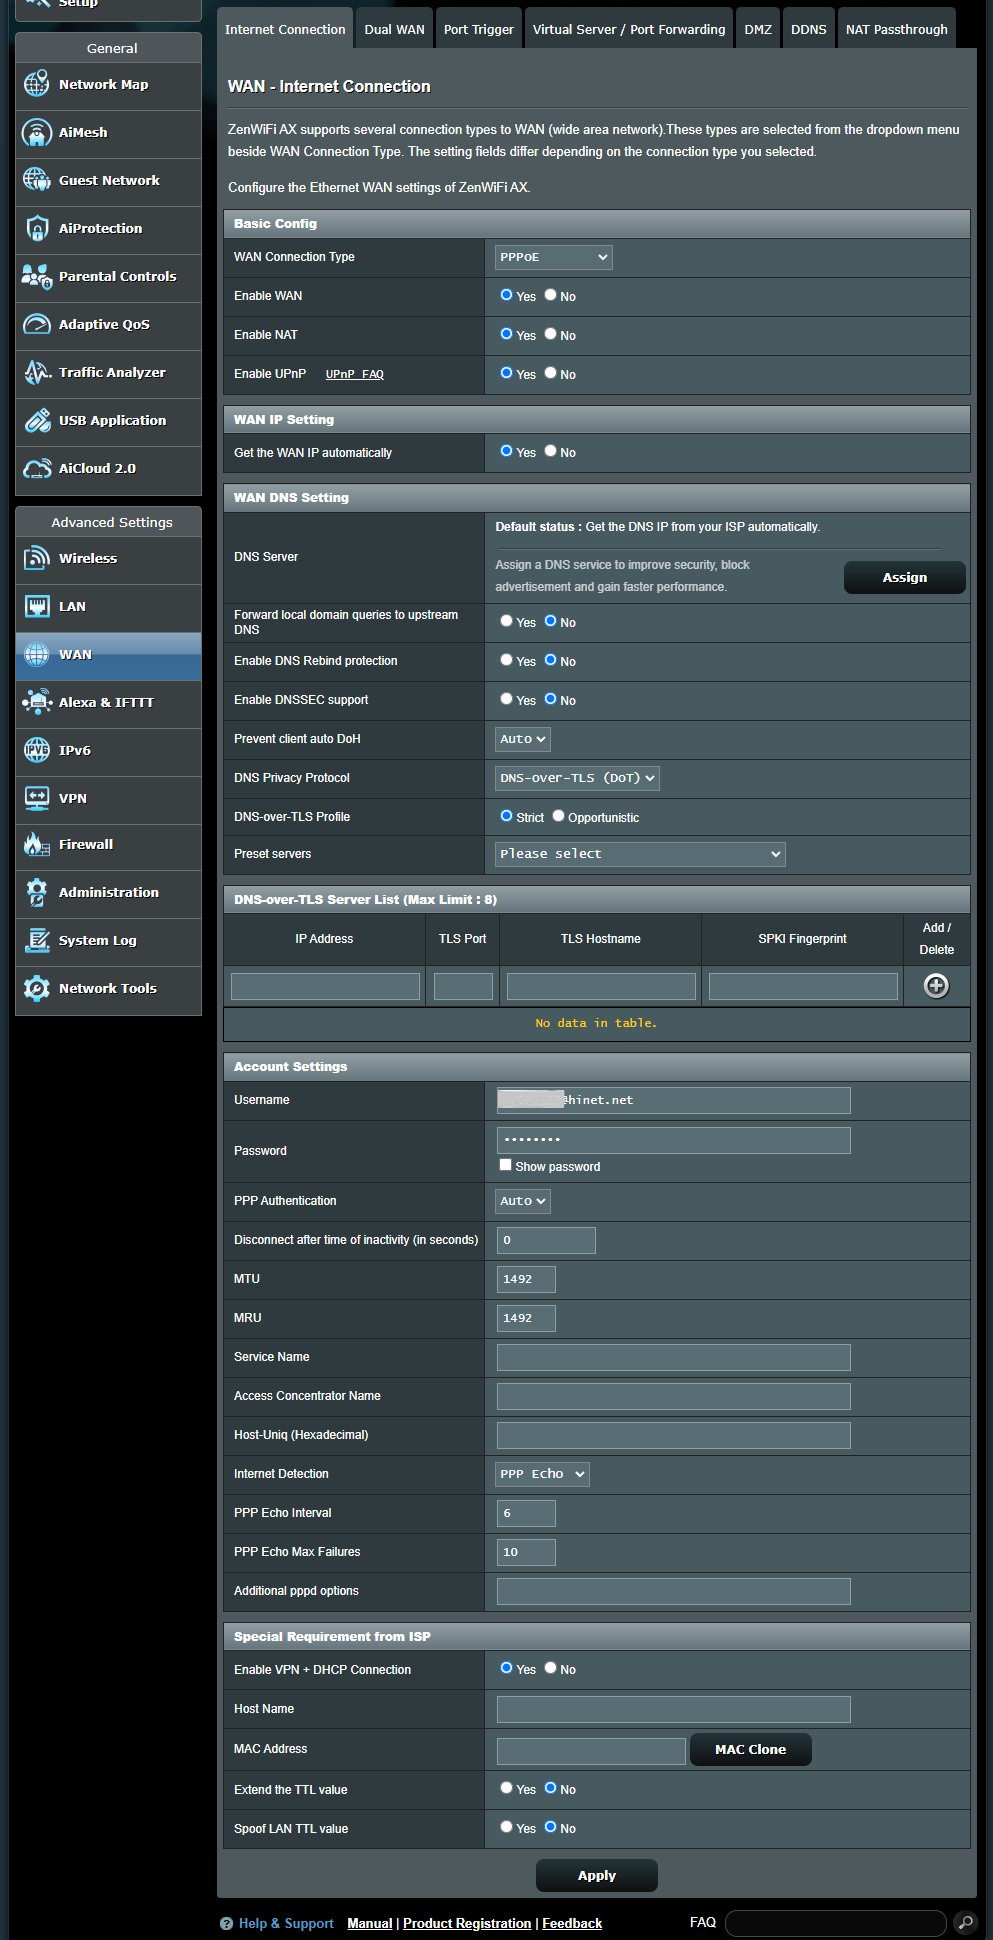The image size is (993, 1940).
Task: Choose Opportunistic DNS-over-TLS profile
Action: click(x=558, y=816)
